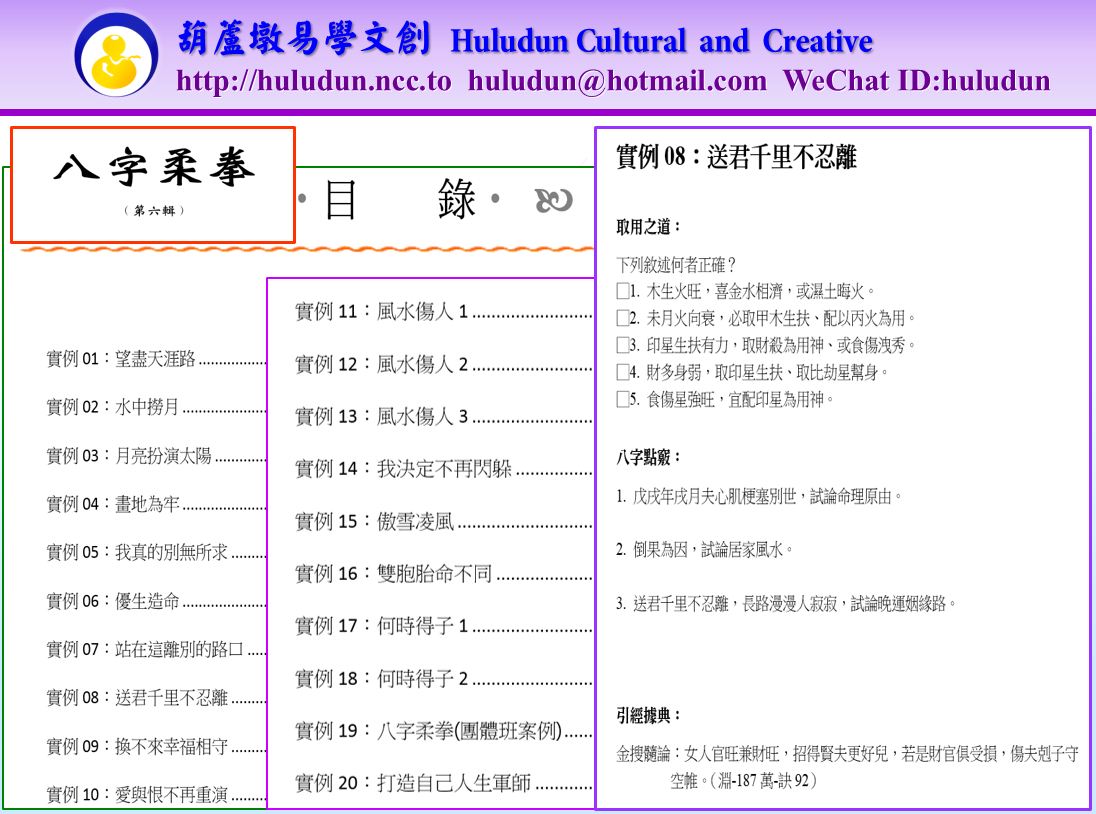This screenshot has width=1096, height=814.
Task: Check option 1 木生火旺 checkbox
Action: point(623,292)
